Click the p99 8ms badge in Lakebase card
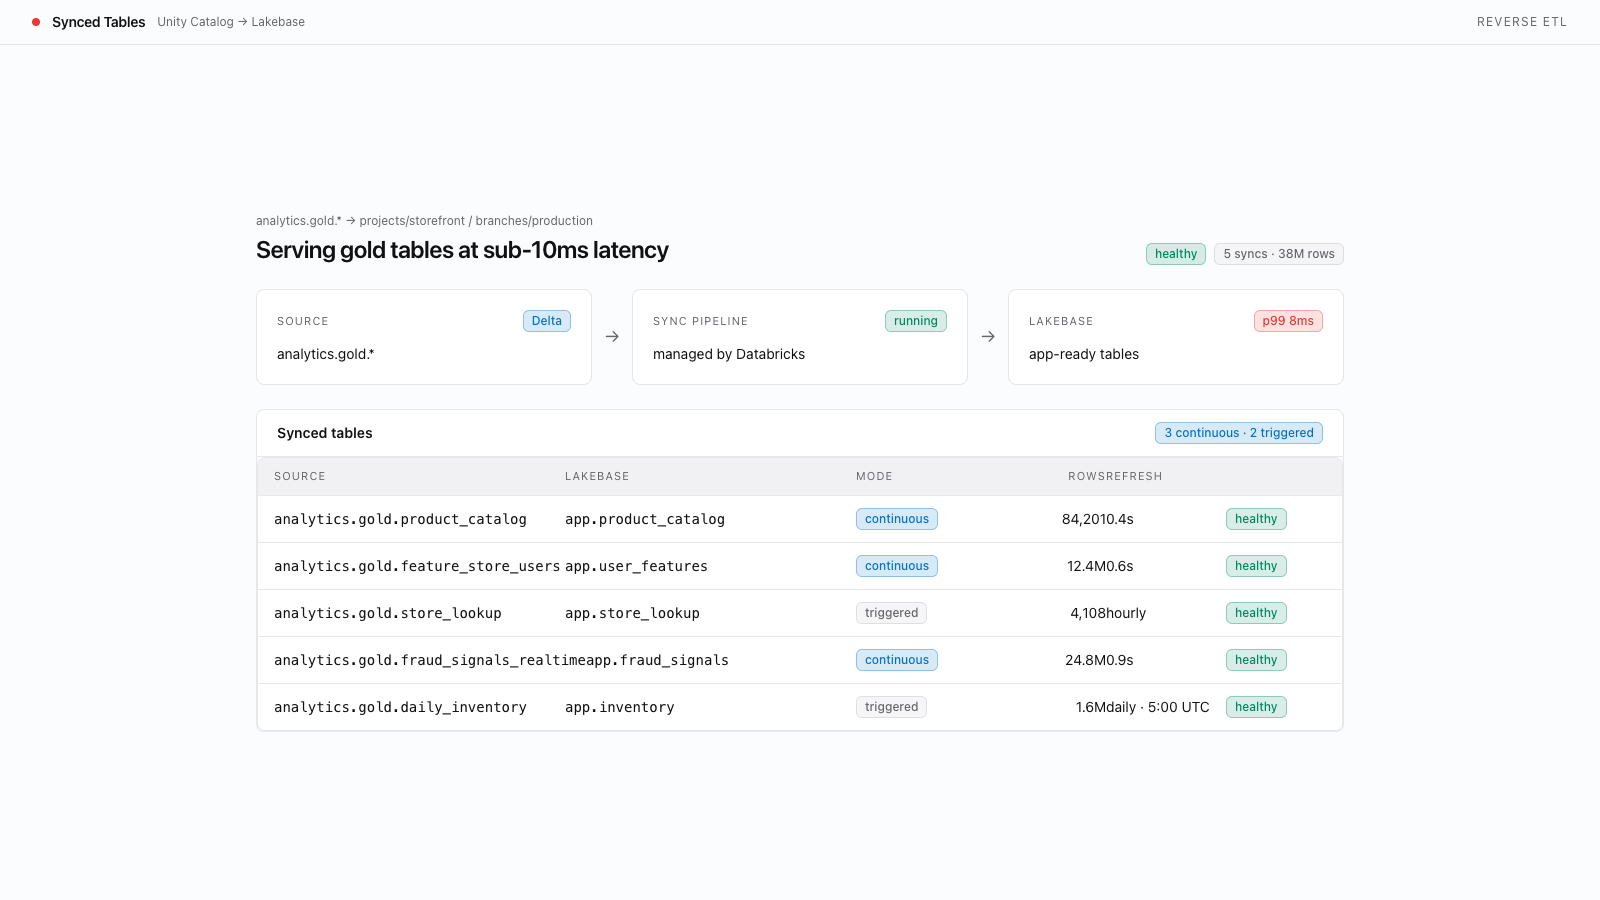This screenshot has width=1600, height=900. 1288,321
